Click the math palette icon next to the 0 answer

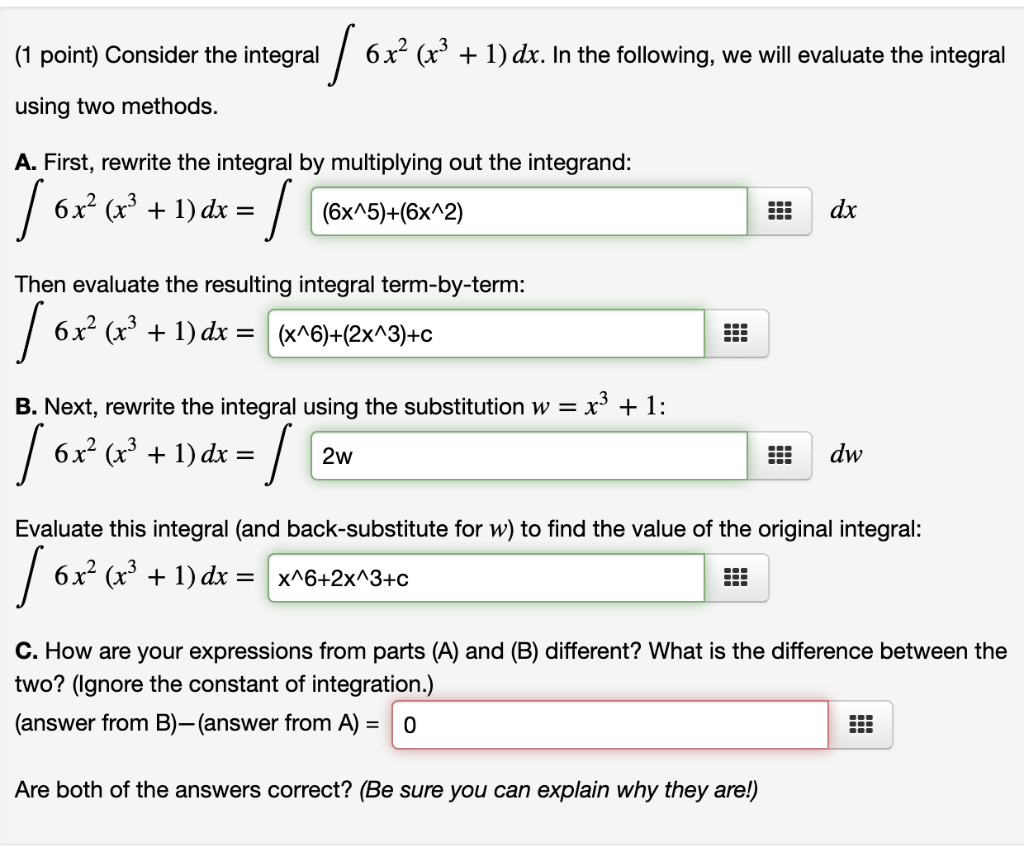[x=861, y=724]
